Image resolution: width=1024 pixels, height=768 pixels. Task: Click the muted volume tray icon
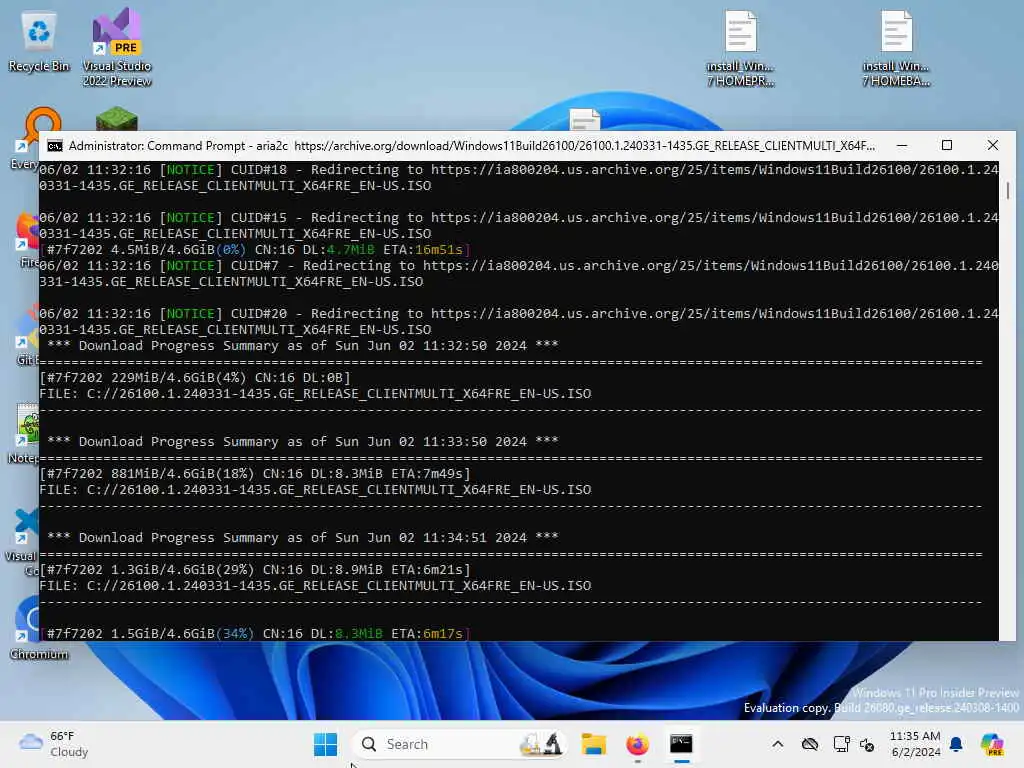[868, 744]
